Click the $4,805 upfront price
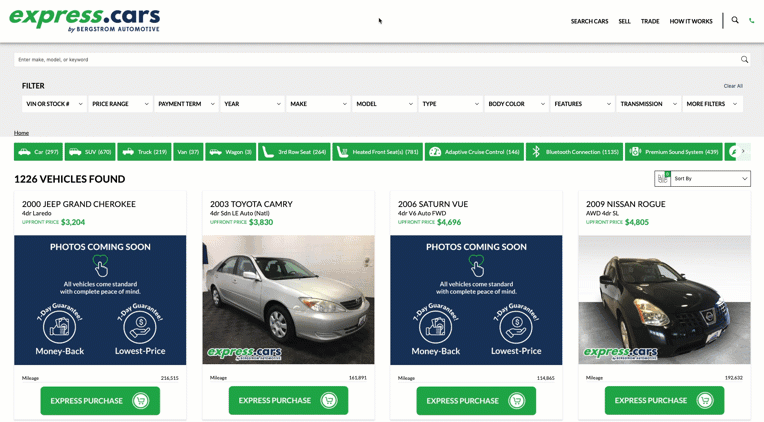This screenshot has height=422, width=764. 637,222
